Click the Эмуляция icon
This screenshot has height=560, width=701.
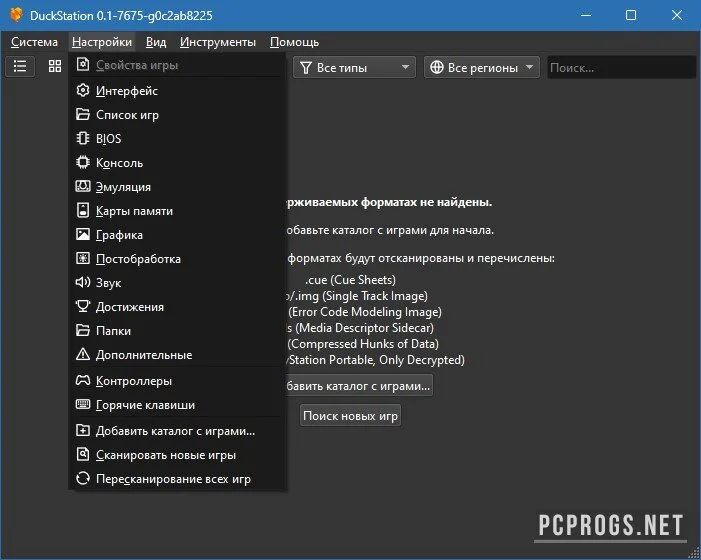coord(83,186)
